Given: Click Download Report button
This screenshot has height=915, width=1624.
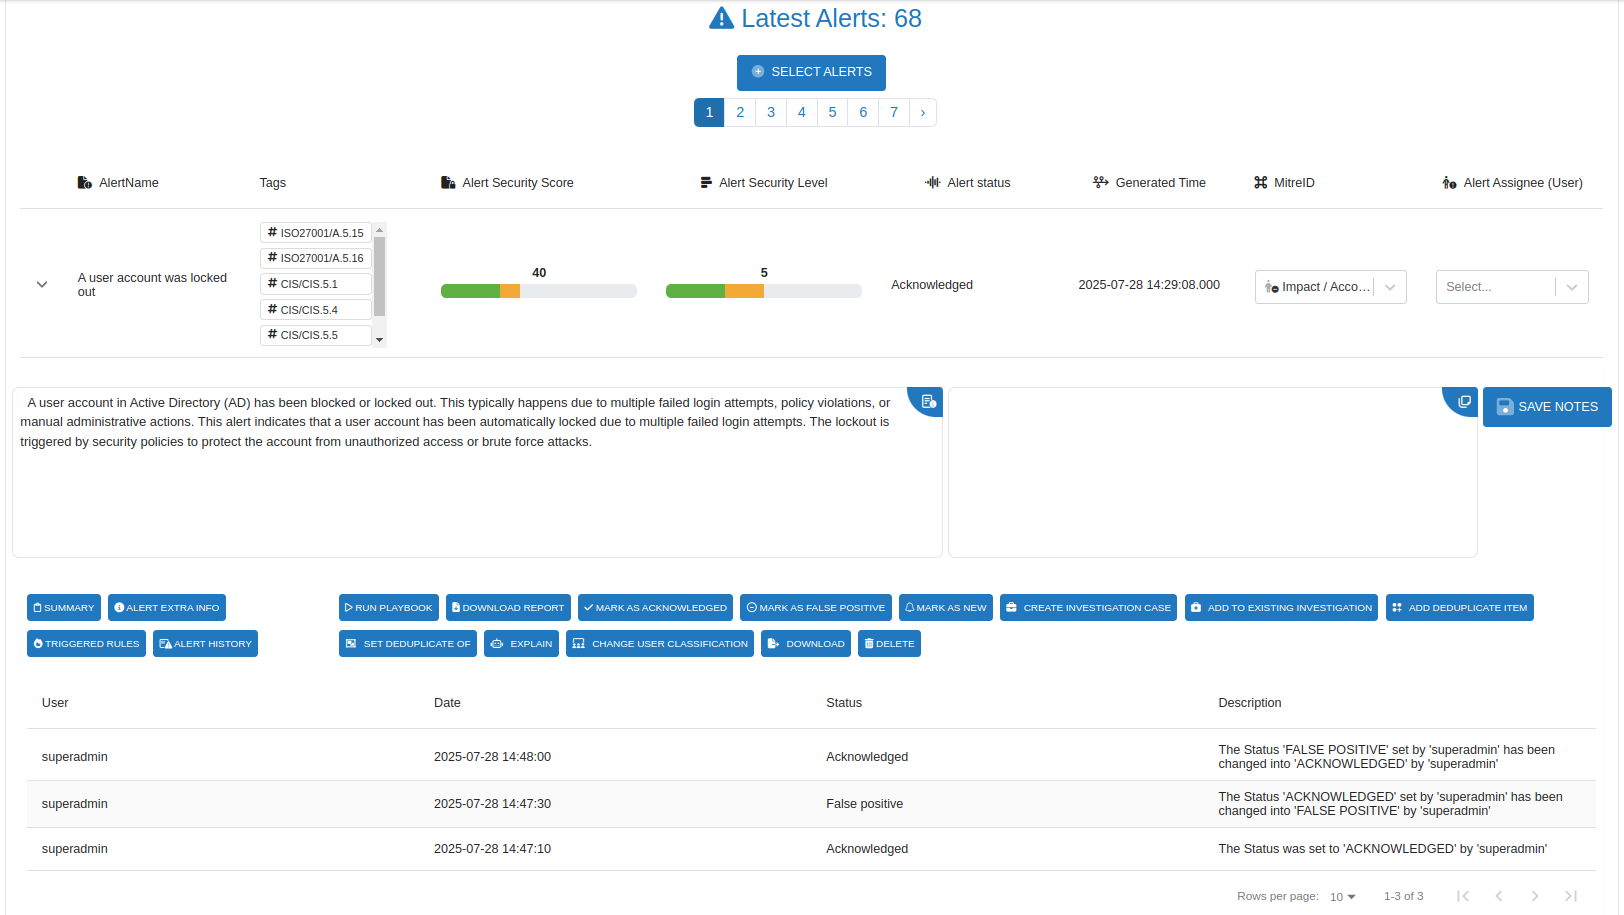Looking at the screenshot, I should point(508,608).
